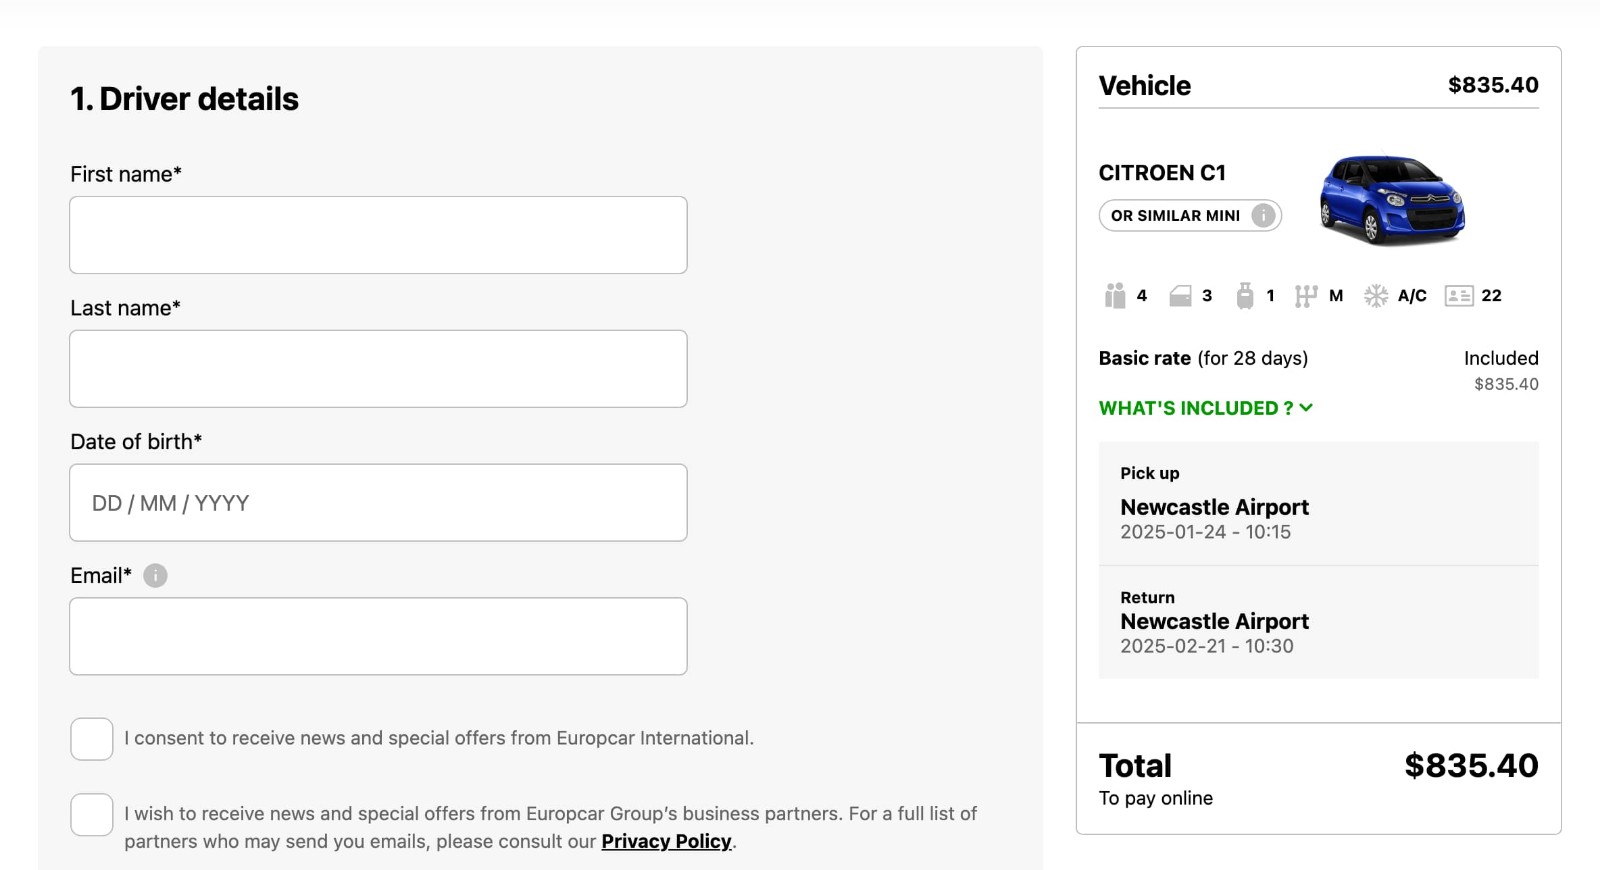
Task: Click the Vehicle price $835.40 header
Action: coord(1493,85)
